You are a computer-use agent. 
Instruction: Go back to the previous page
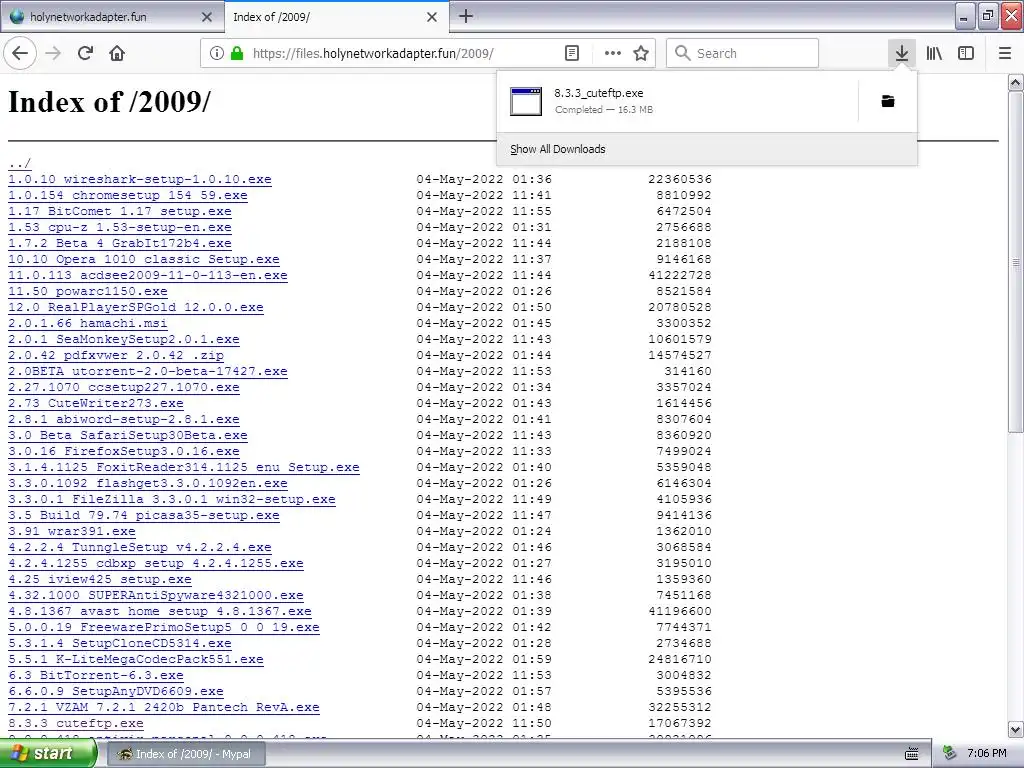[20, 53]
